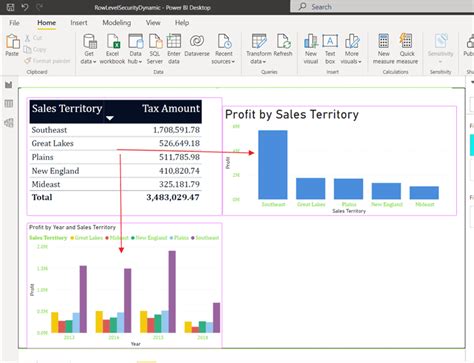Open Model view in left sidebar

pyautogui.click(x=9, y=123)
